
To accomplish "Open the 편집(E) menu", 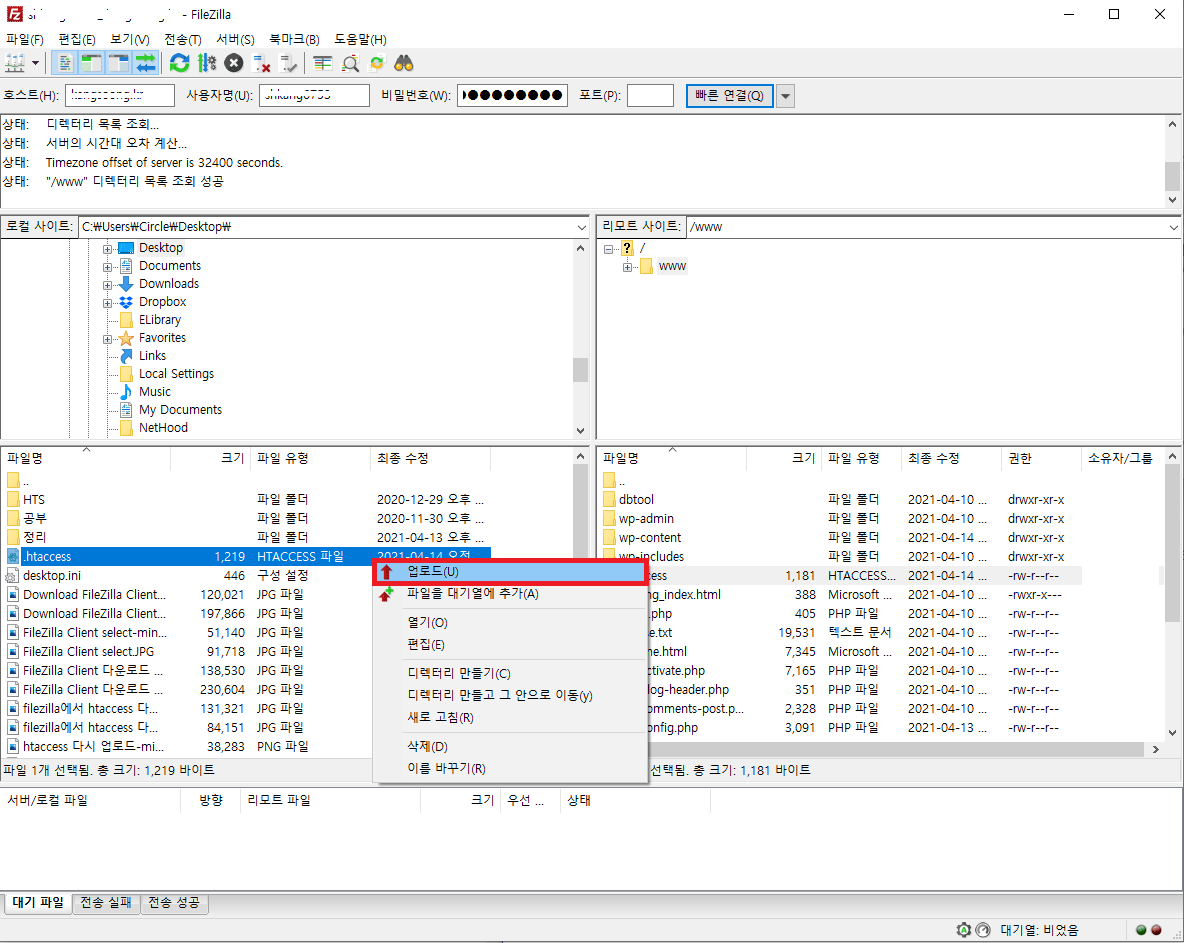I will (77, 39).
